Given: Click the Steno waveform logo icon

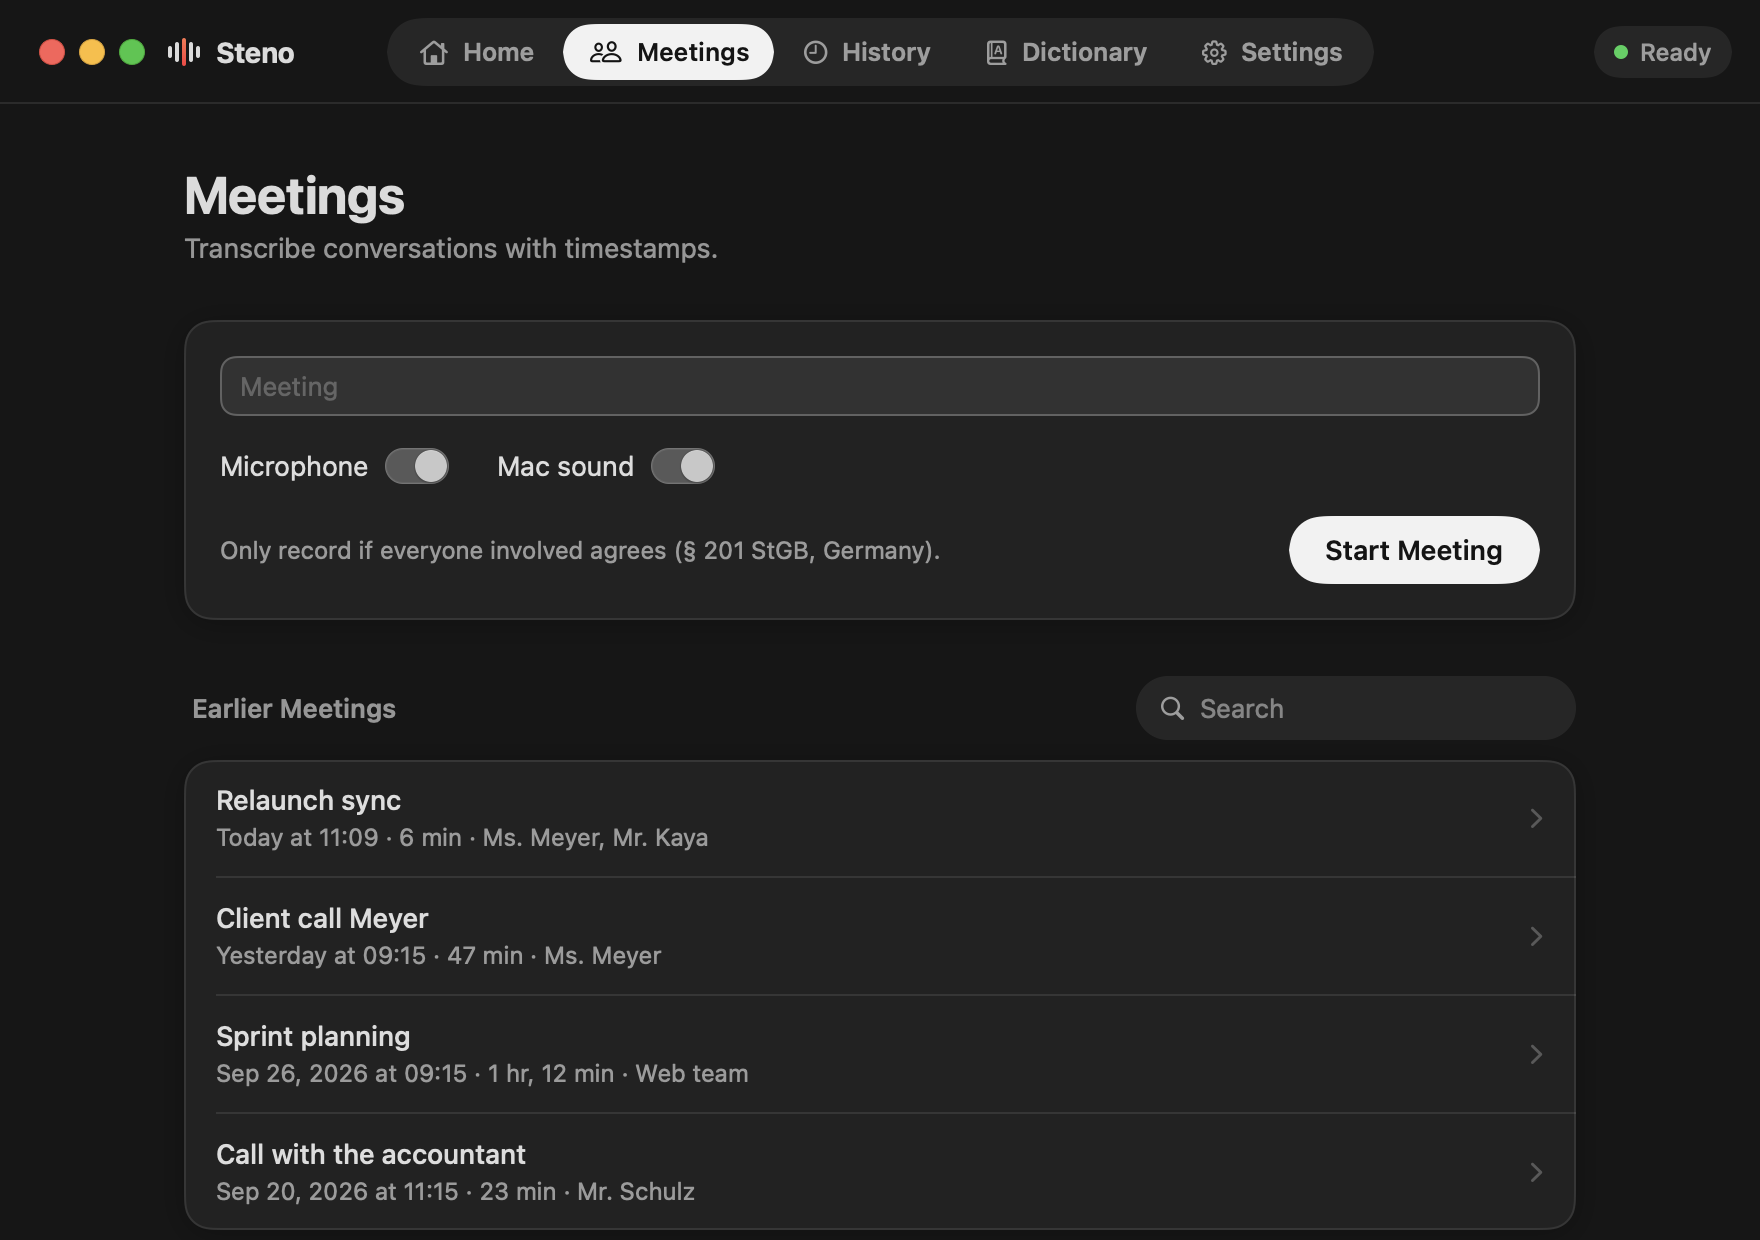Looking at the screenshot, I should [x=184, y=52].
